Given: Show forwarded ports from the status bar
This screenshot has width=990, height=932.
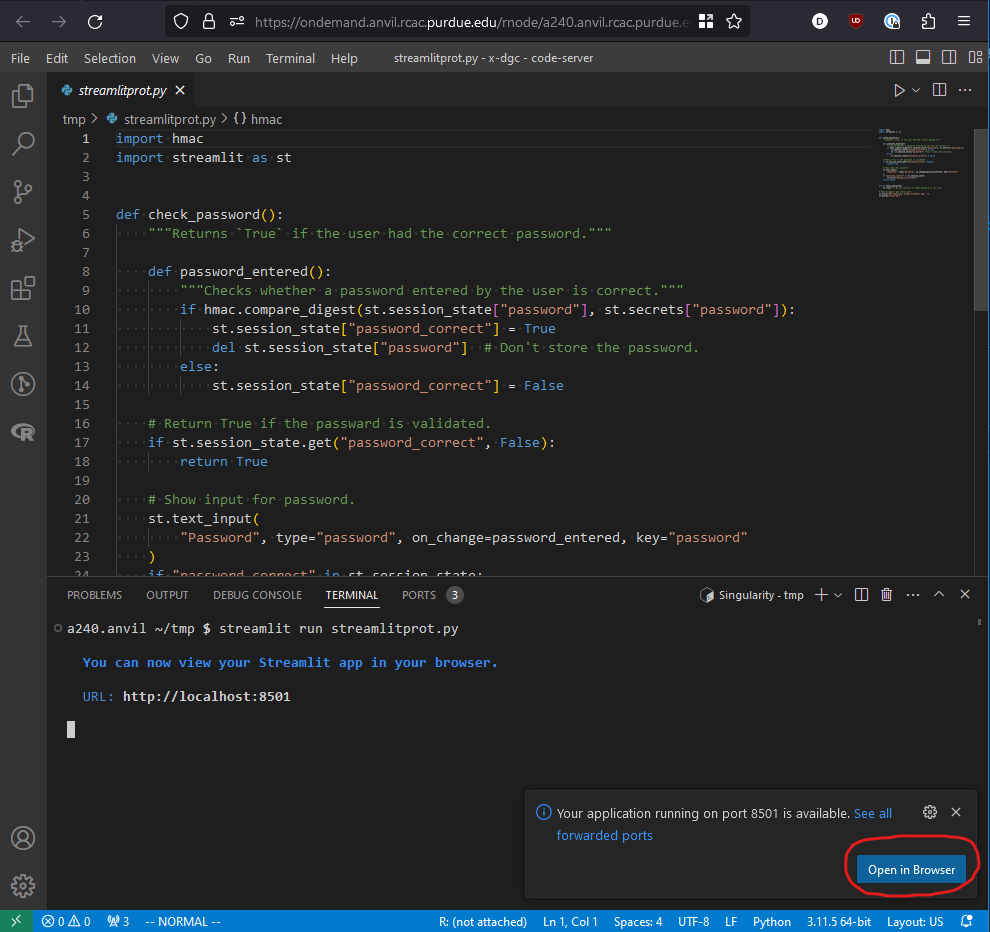Looking at the screenshot, I should [x=118, y=921].
